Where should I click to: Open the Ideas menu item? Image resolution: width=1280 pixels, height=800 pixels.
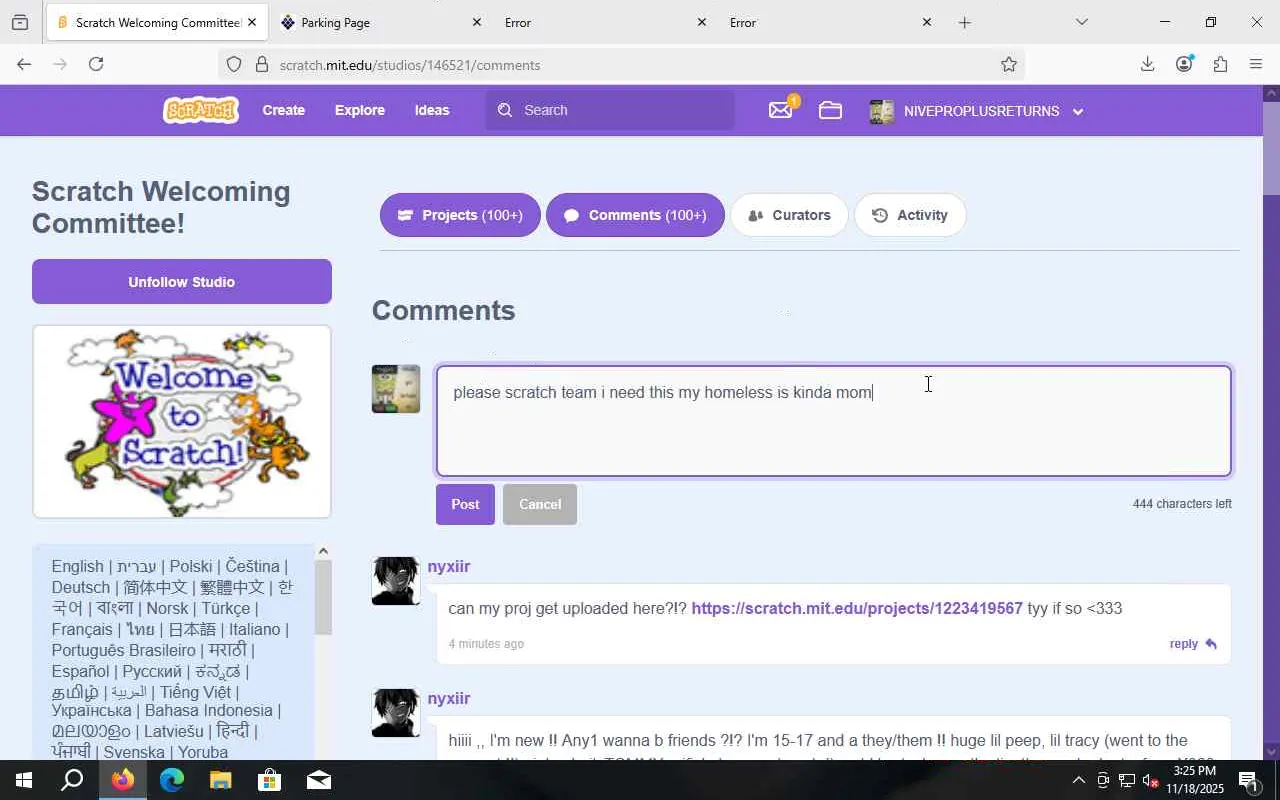click(432, 110)
